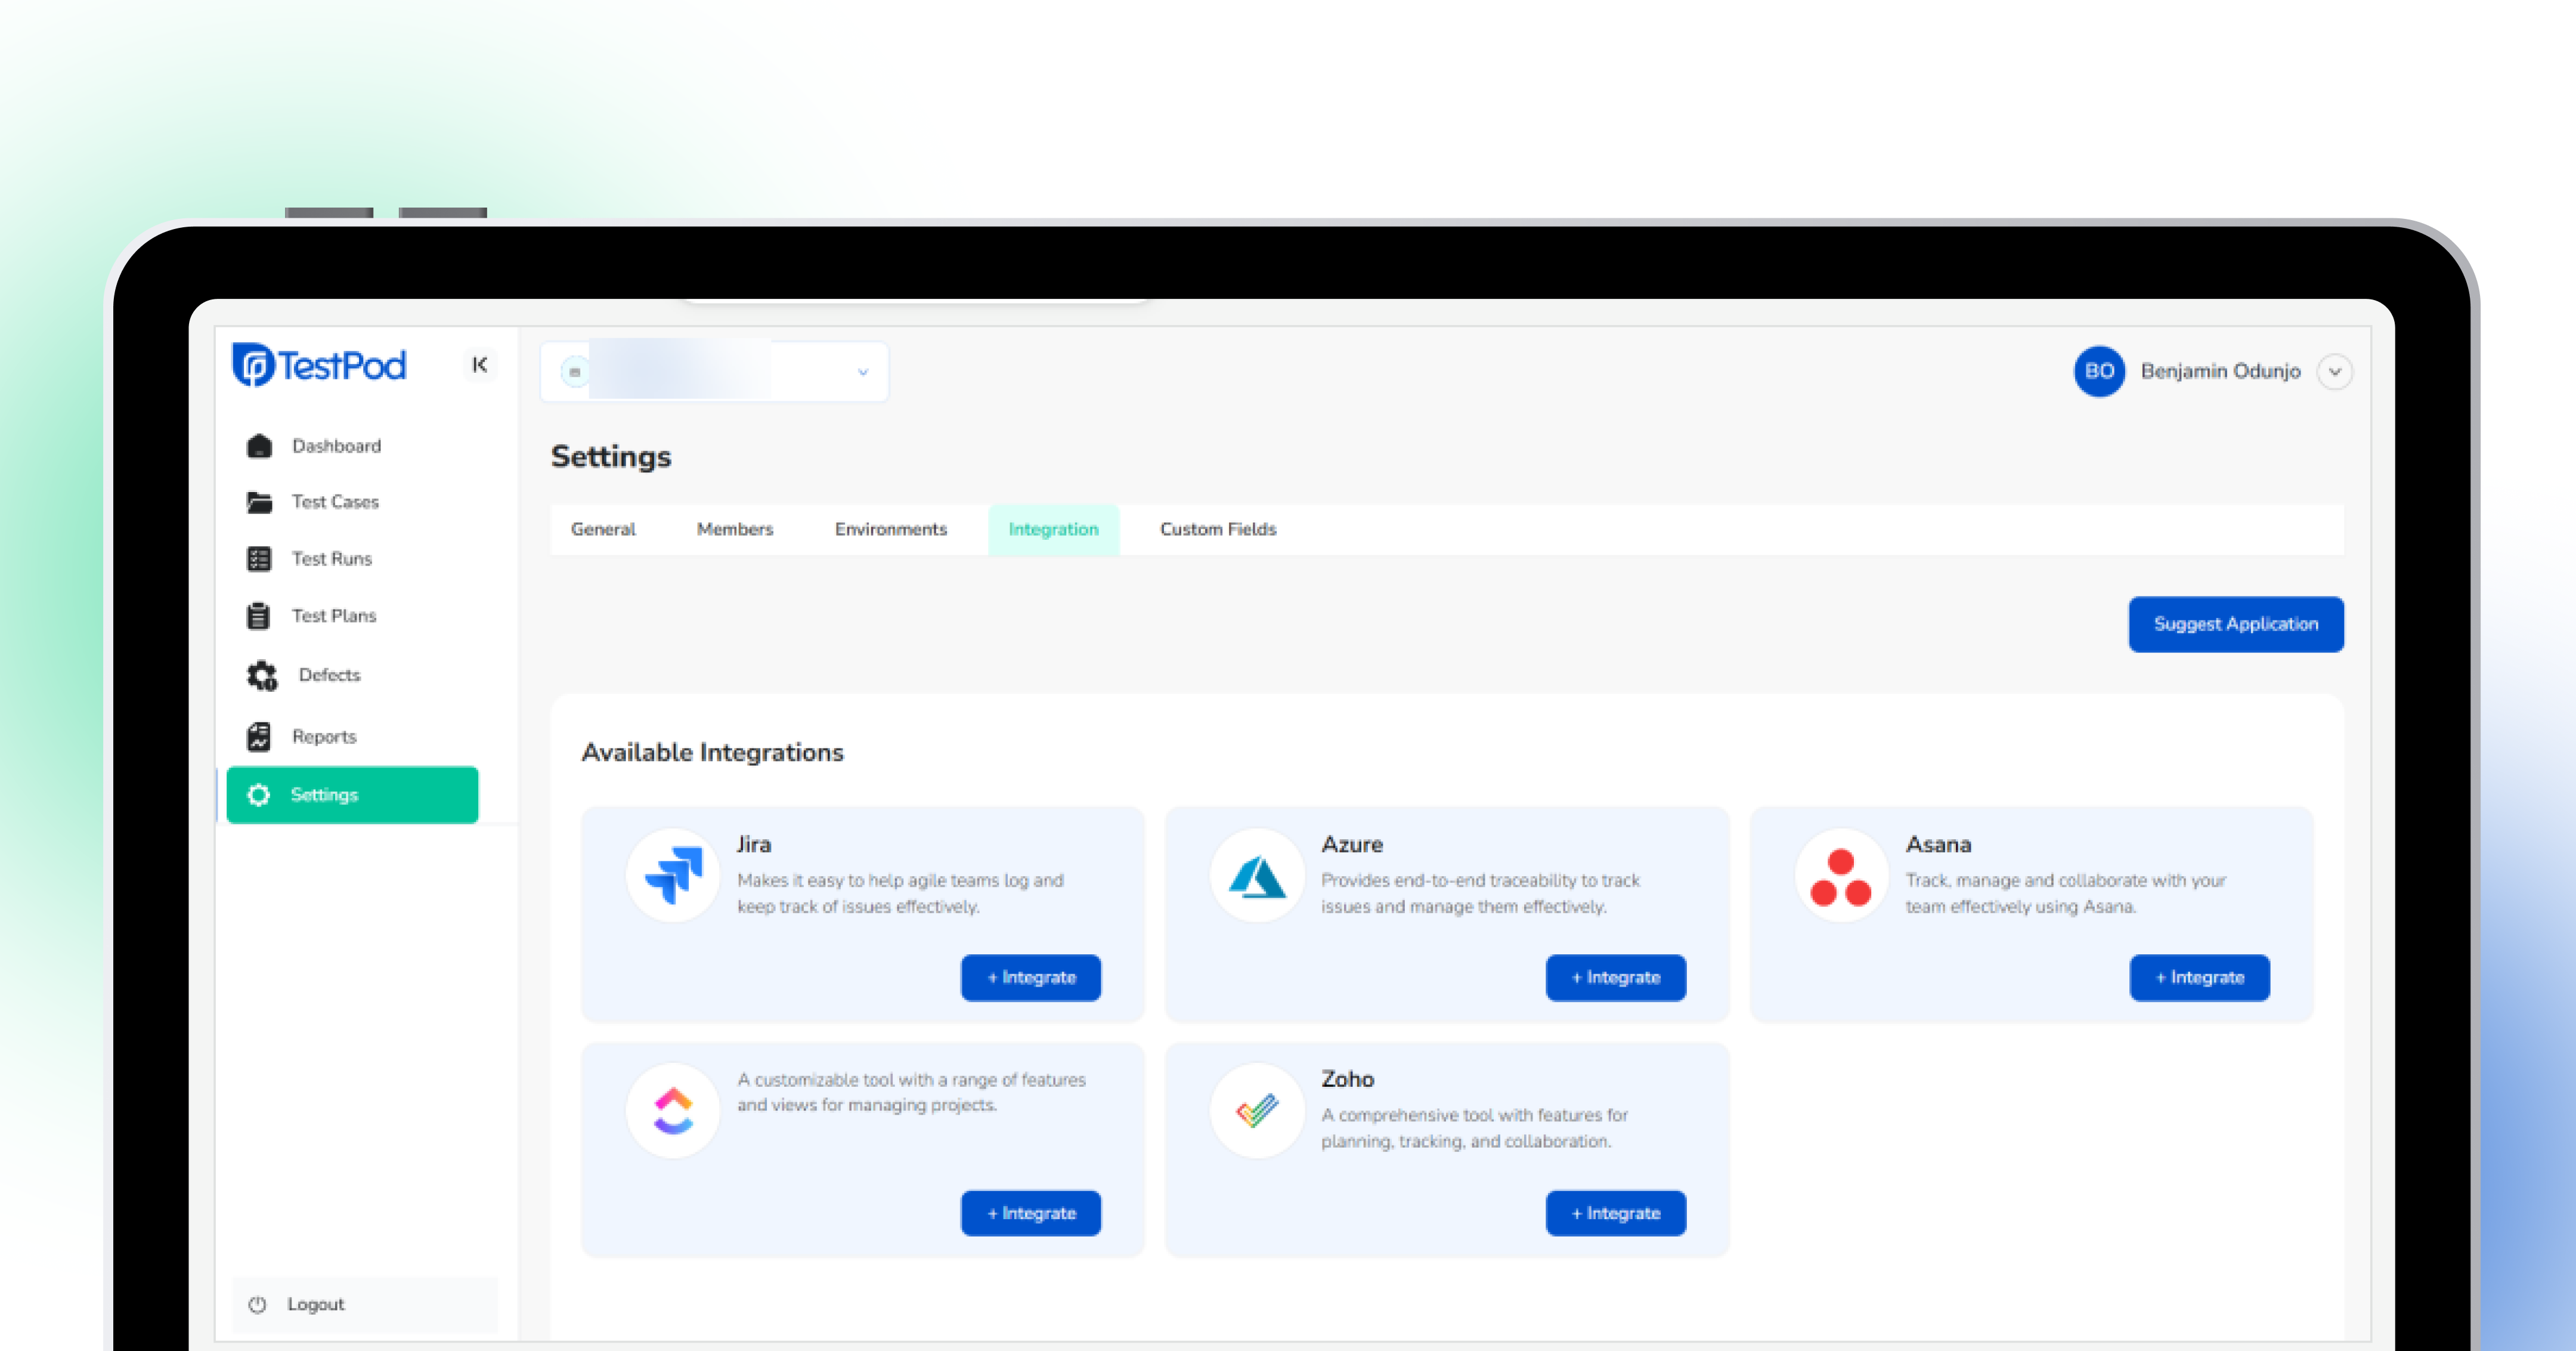This screenshot has height=1351, width=2576.
Task: Integrate Zoho
Action: [1616, 1213]
